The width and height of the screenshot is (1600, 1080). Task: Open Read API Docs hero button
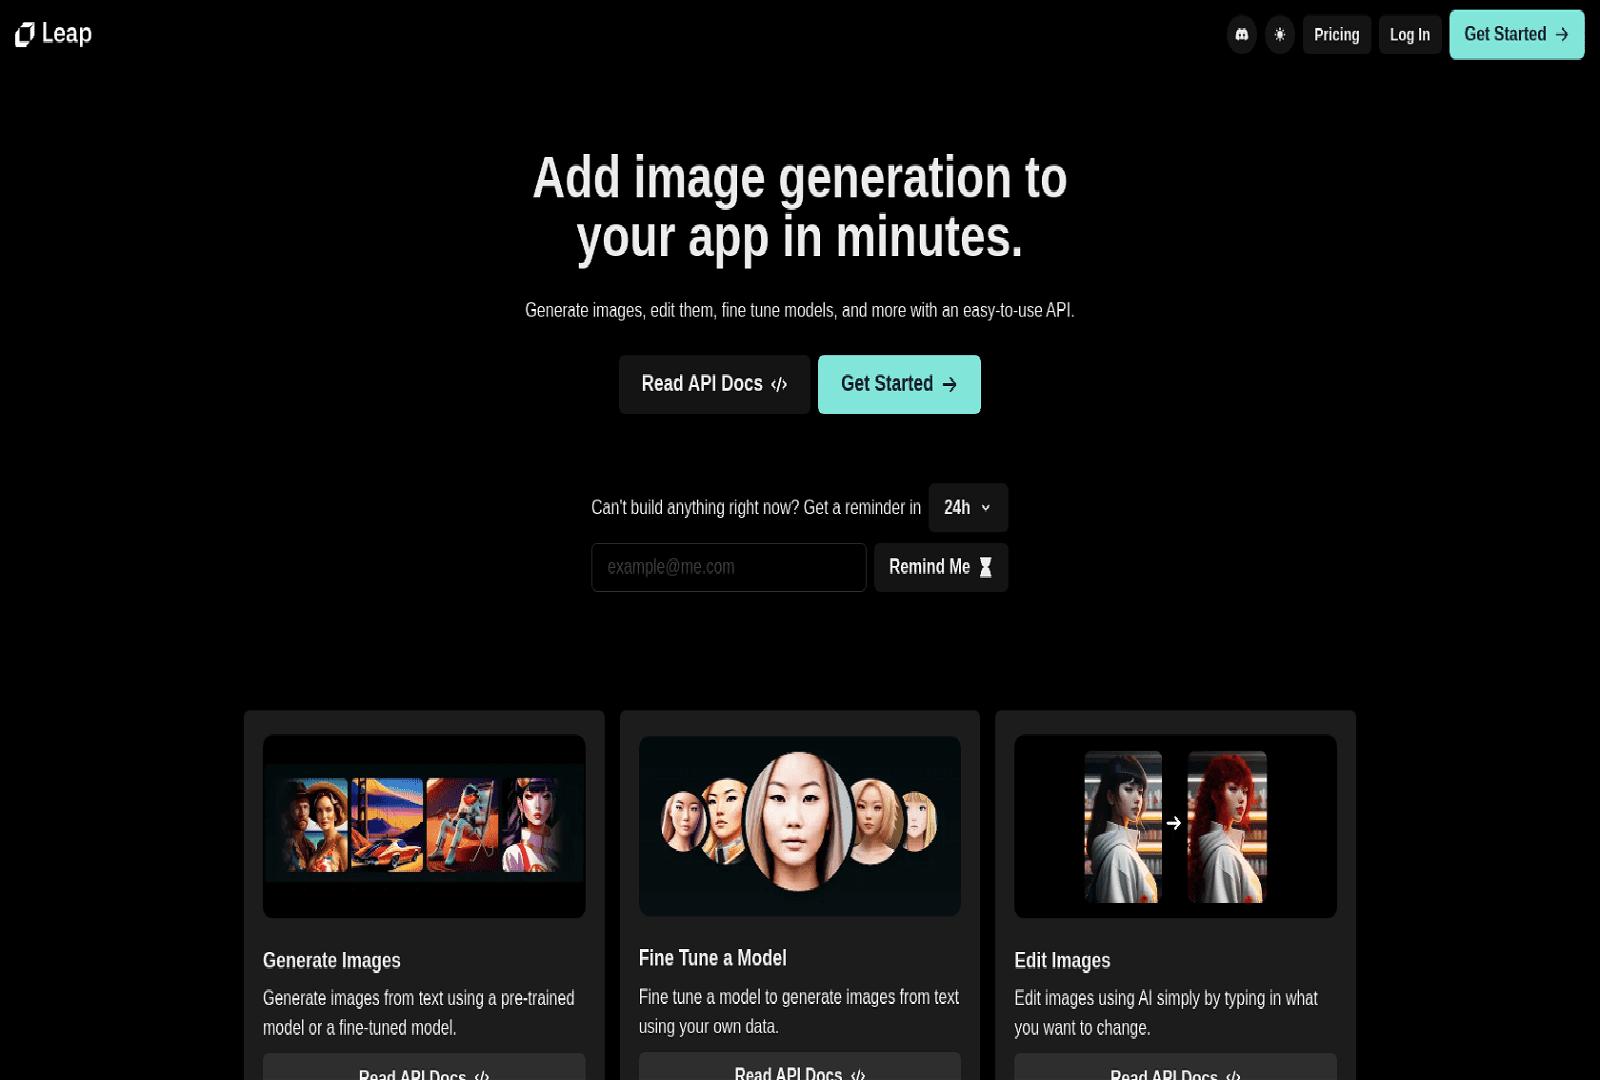pos(714,384)
